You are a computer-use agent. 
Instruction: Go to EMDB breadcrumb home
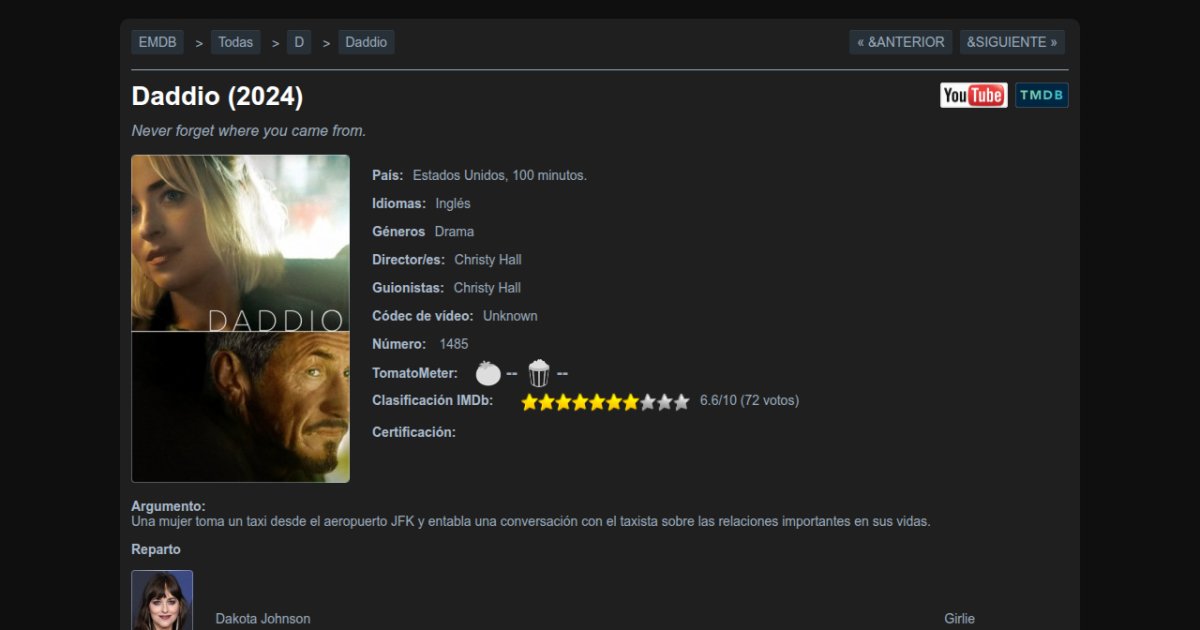pyautogui.click(x=158, y=42)
